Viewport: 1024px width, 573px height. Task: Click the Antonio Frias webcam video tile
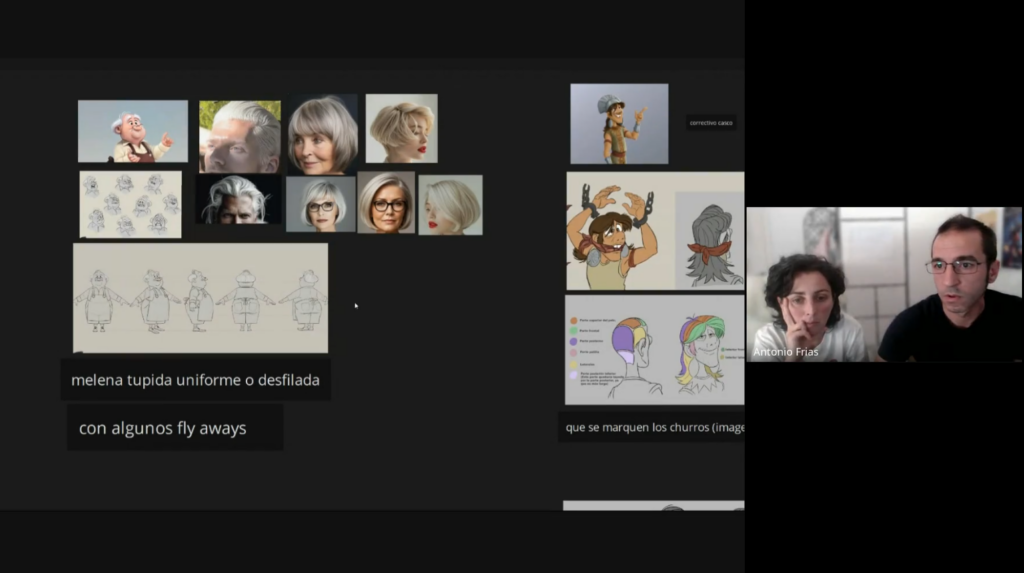click(x=884, y=284)
